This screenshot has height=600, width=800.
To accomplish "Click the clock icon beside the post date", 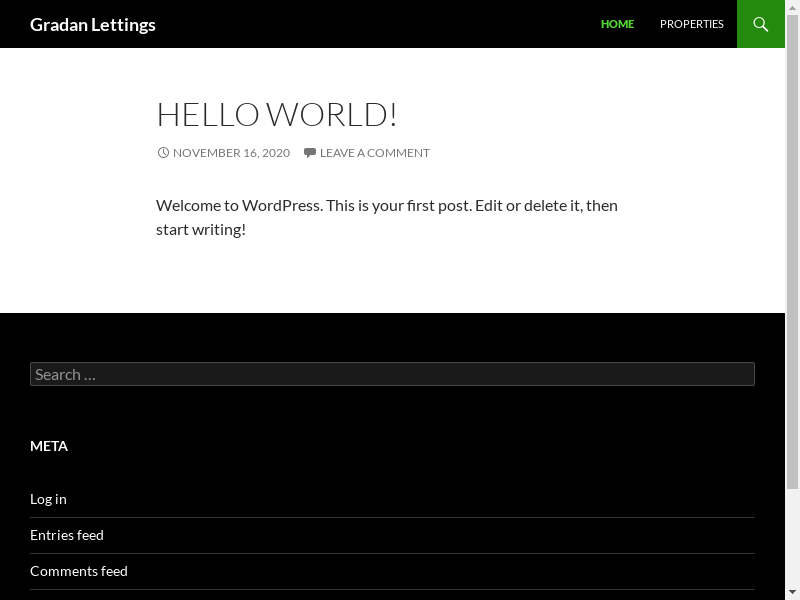I will coord(163,153).
